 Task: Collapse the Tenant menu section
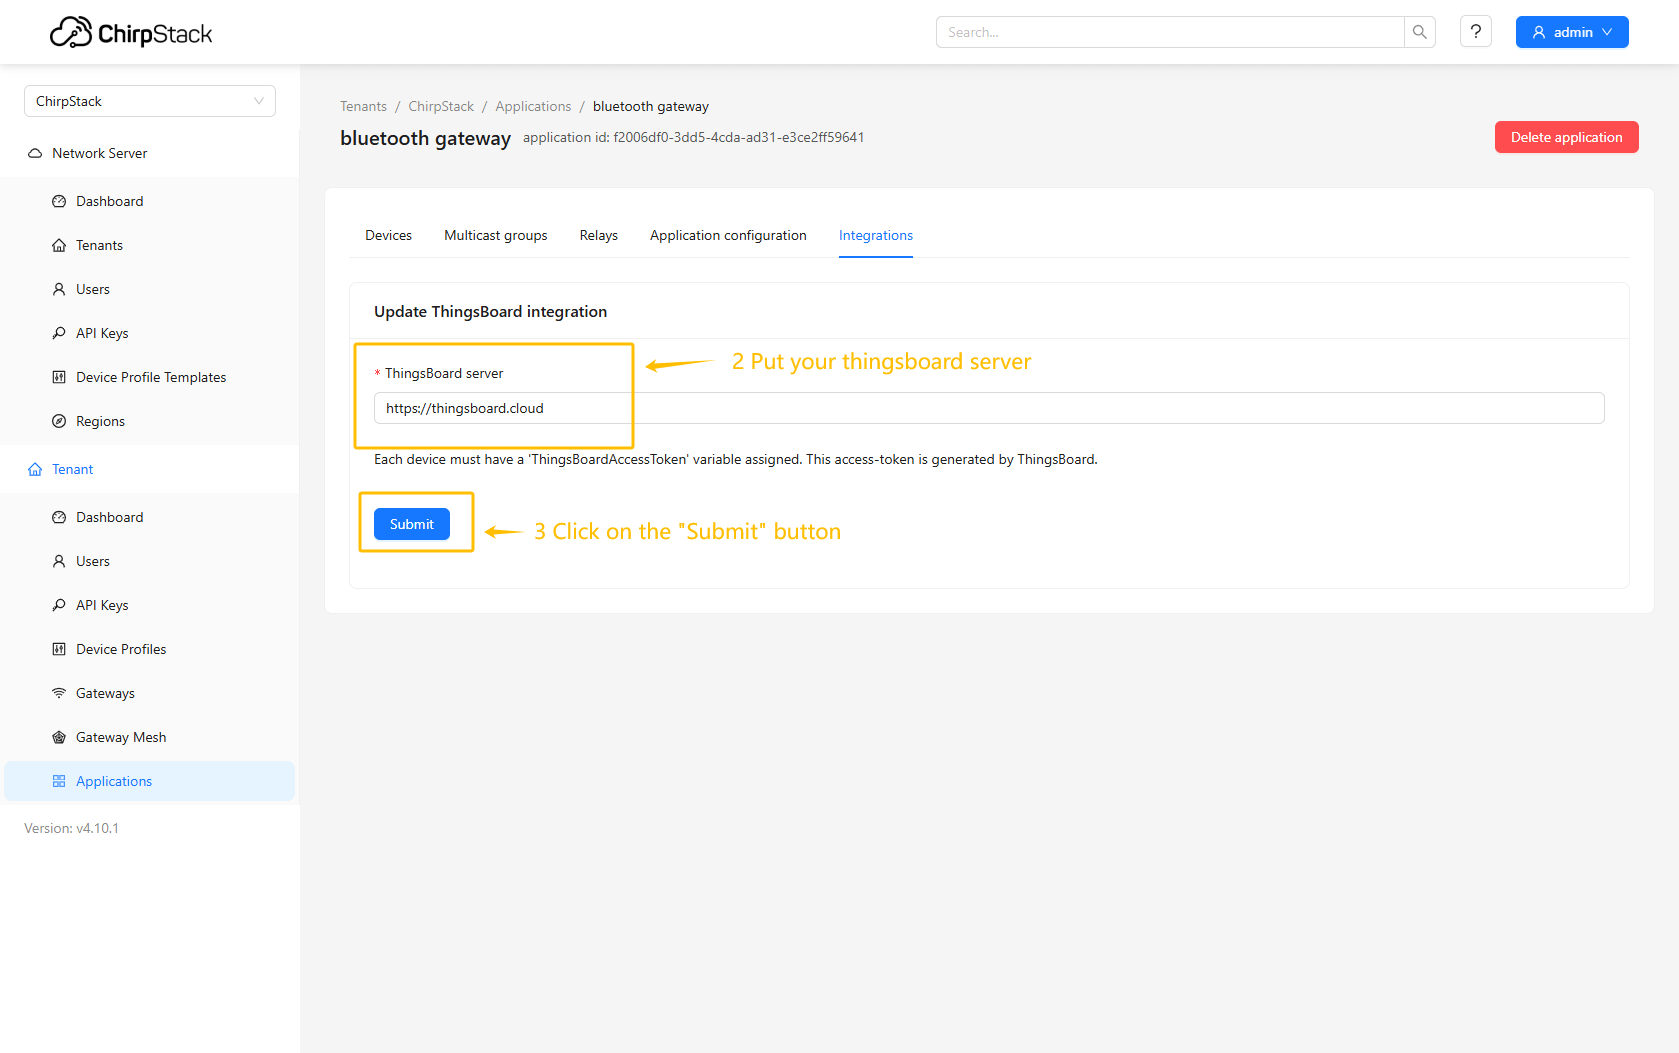(72, 469)
